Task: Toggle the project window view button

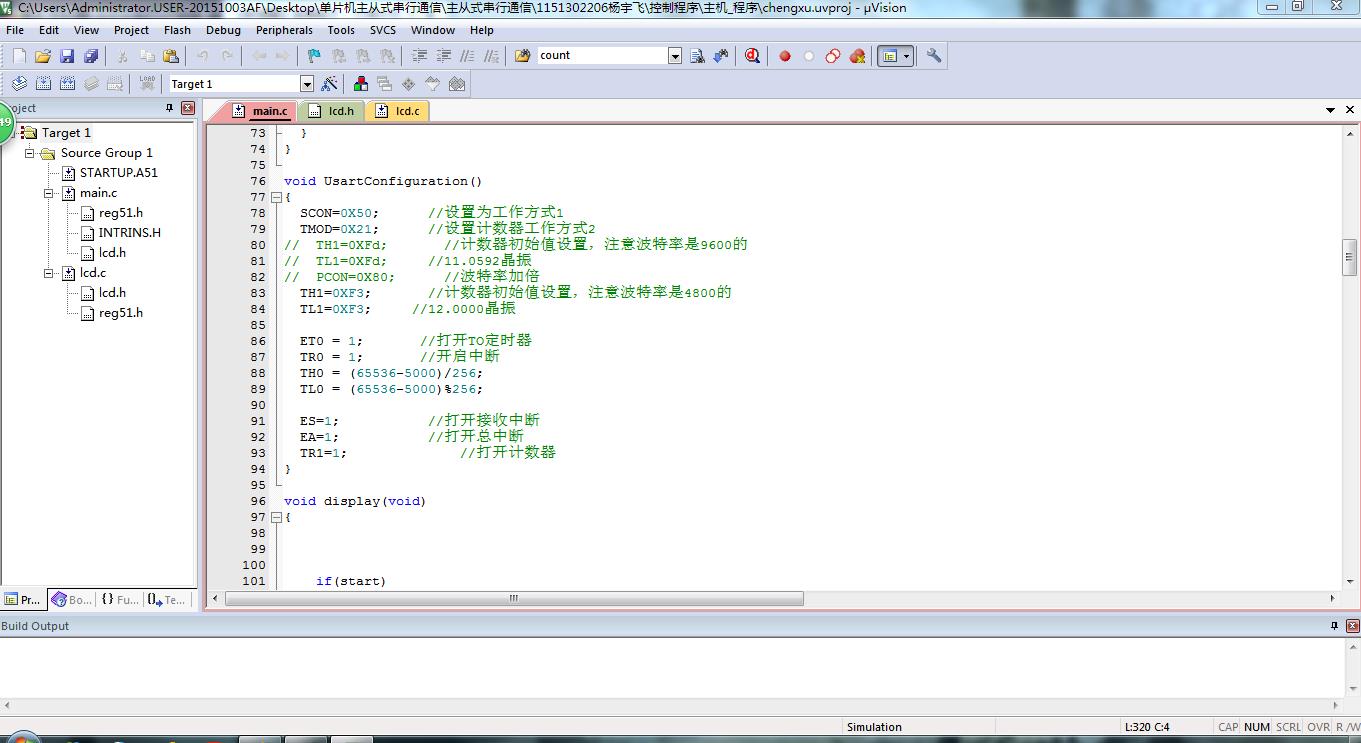Action: point(890,56)
